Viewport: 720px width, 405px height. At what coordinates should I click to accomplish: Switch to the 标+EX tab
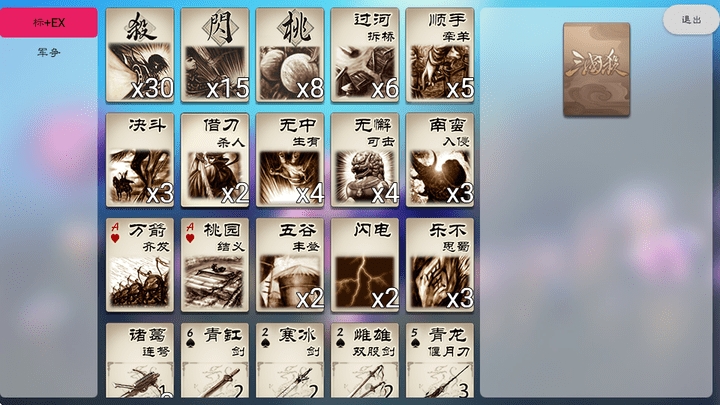49,22
